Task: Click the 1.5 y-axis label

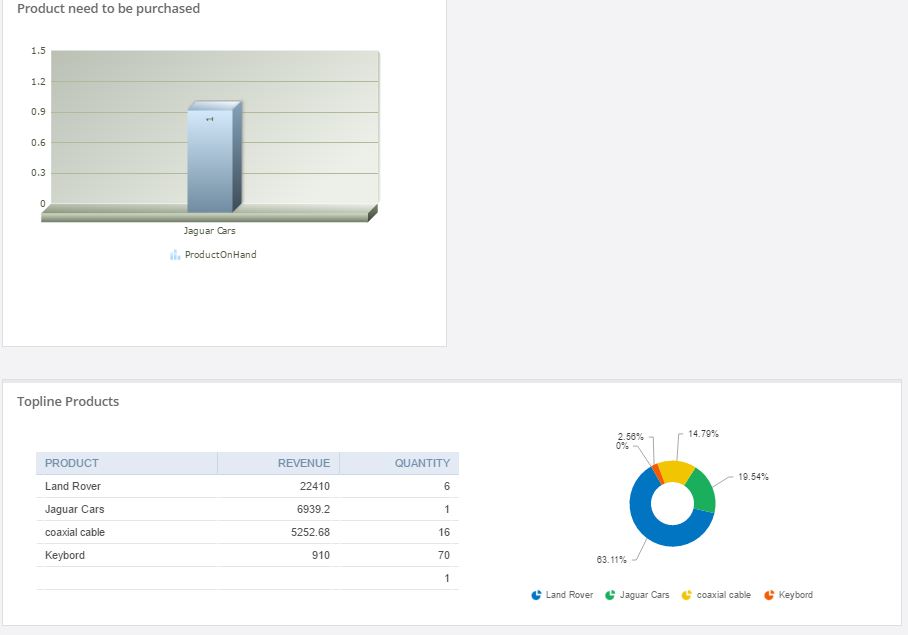Action: point(38,51)
